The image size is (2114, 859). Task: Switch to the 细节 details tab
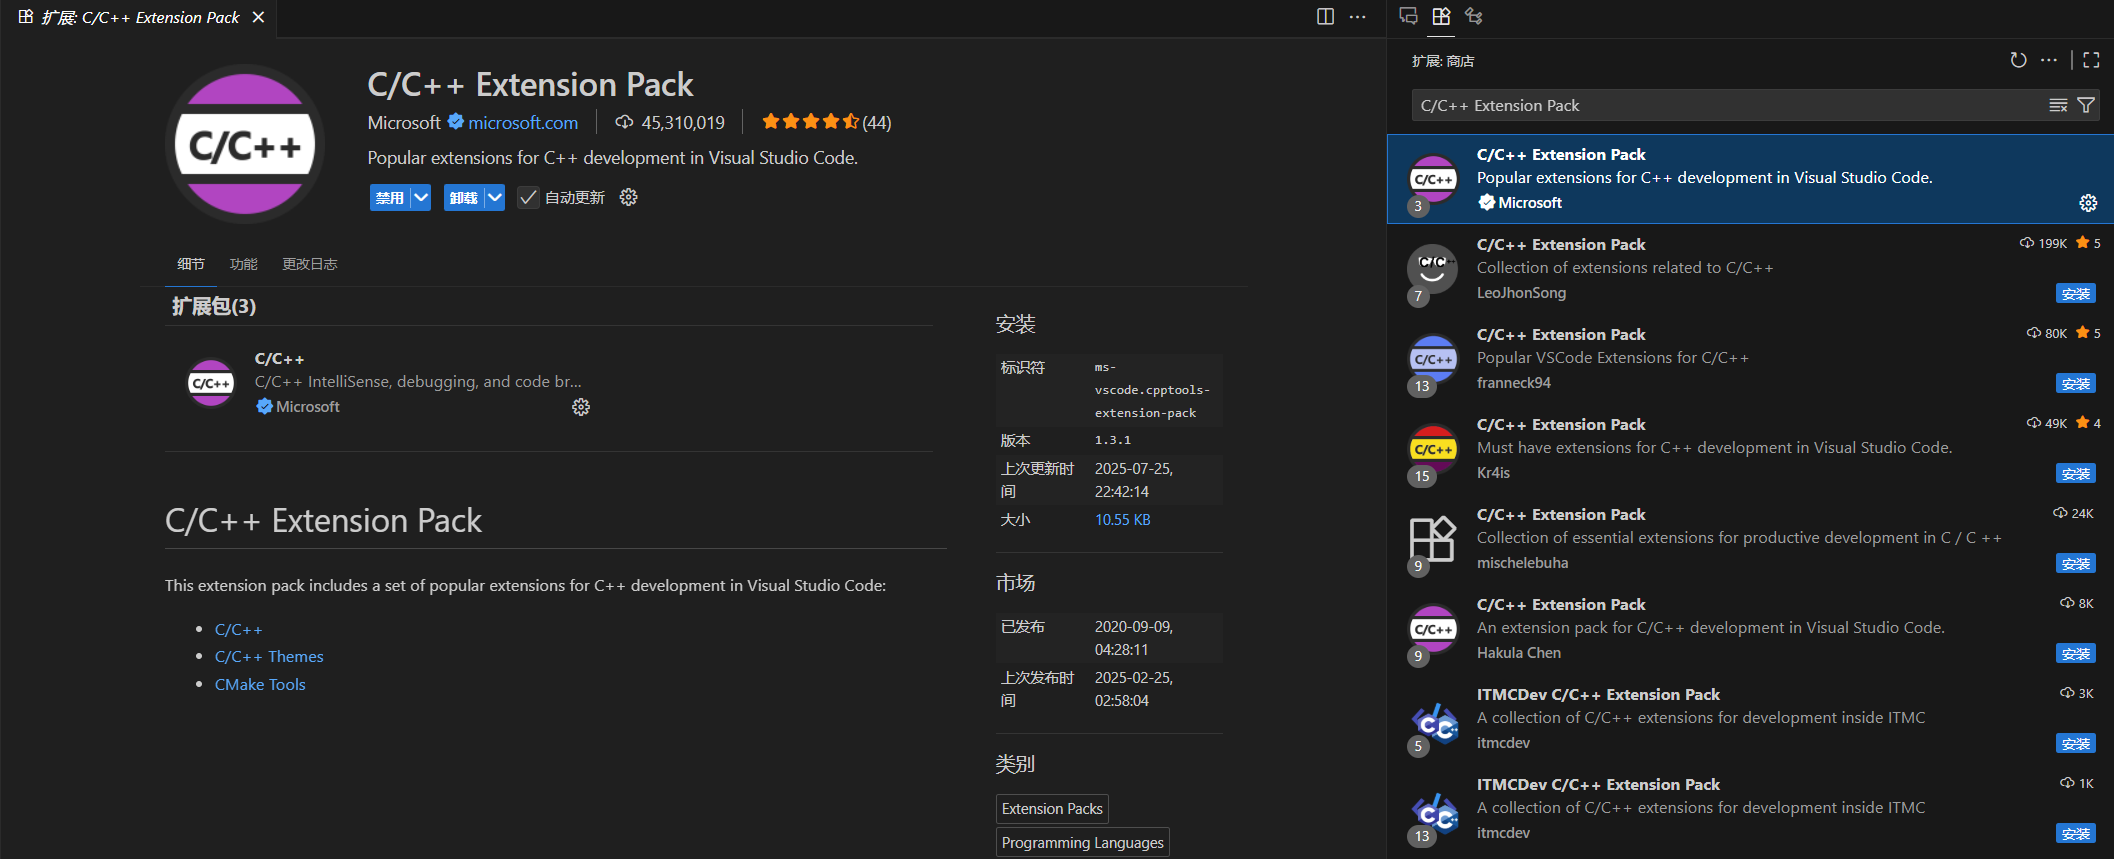click(191, 264)
